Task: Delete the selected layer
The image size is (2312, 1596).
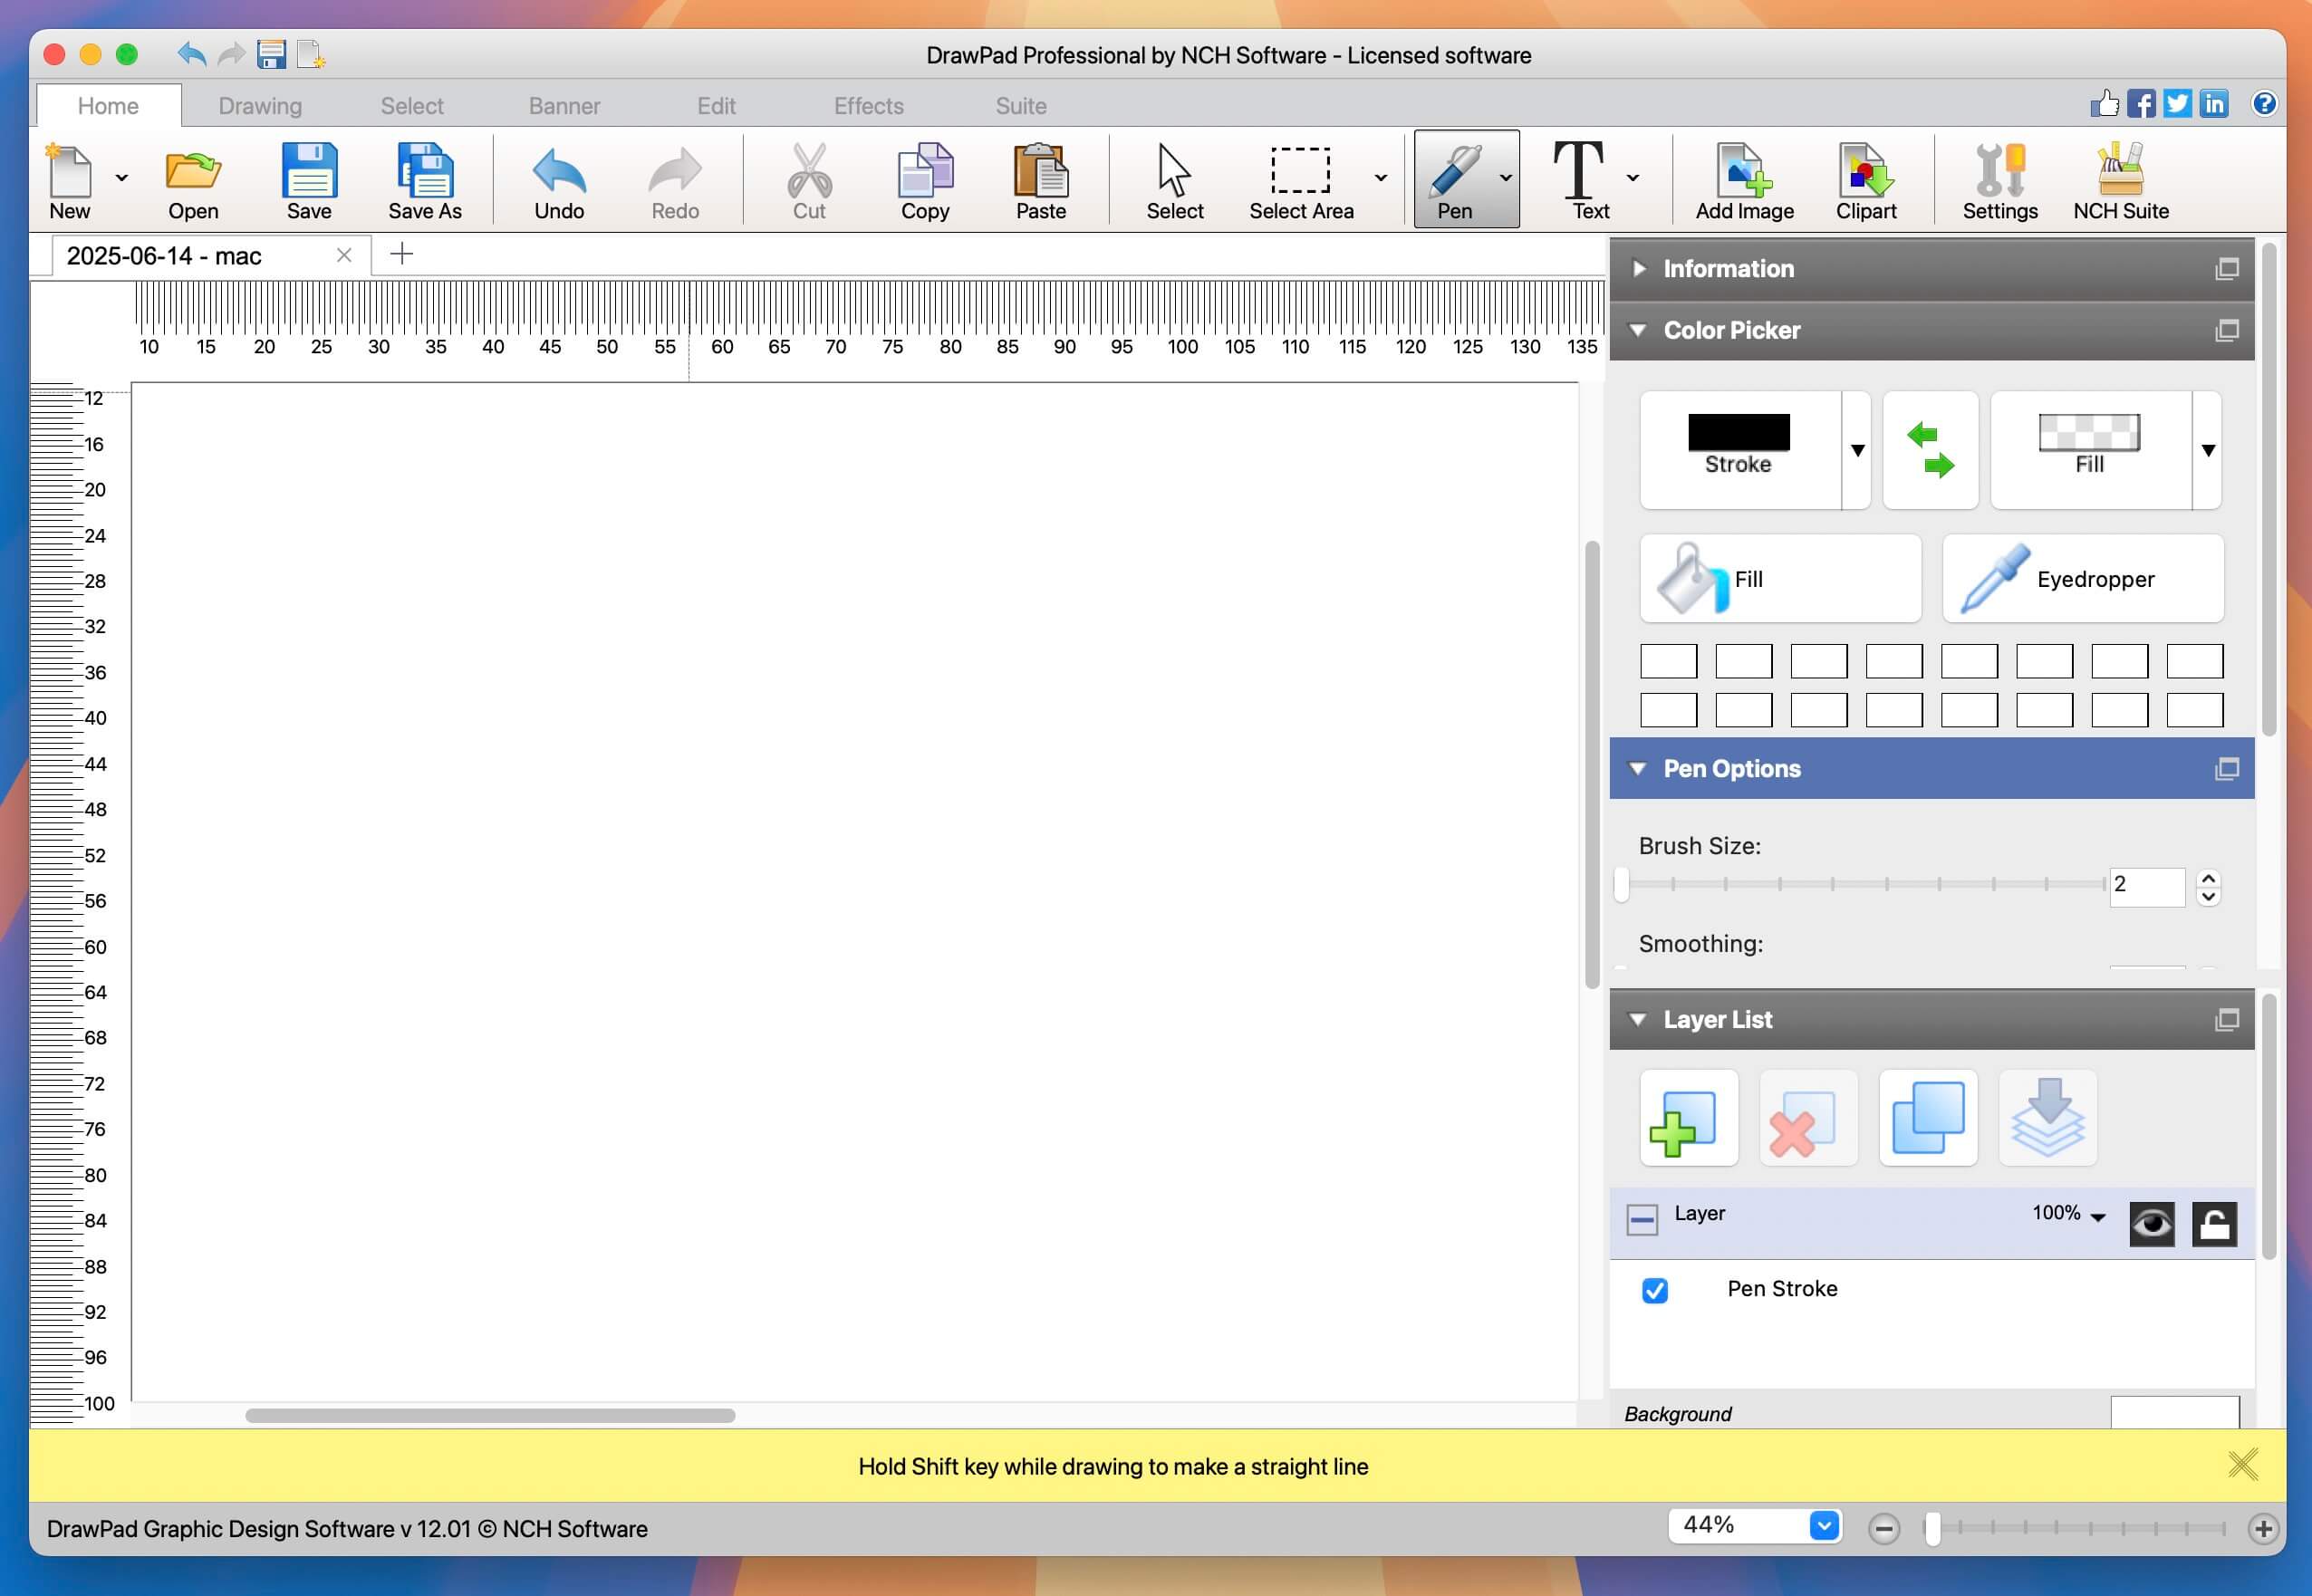Action: 1808,1117
